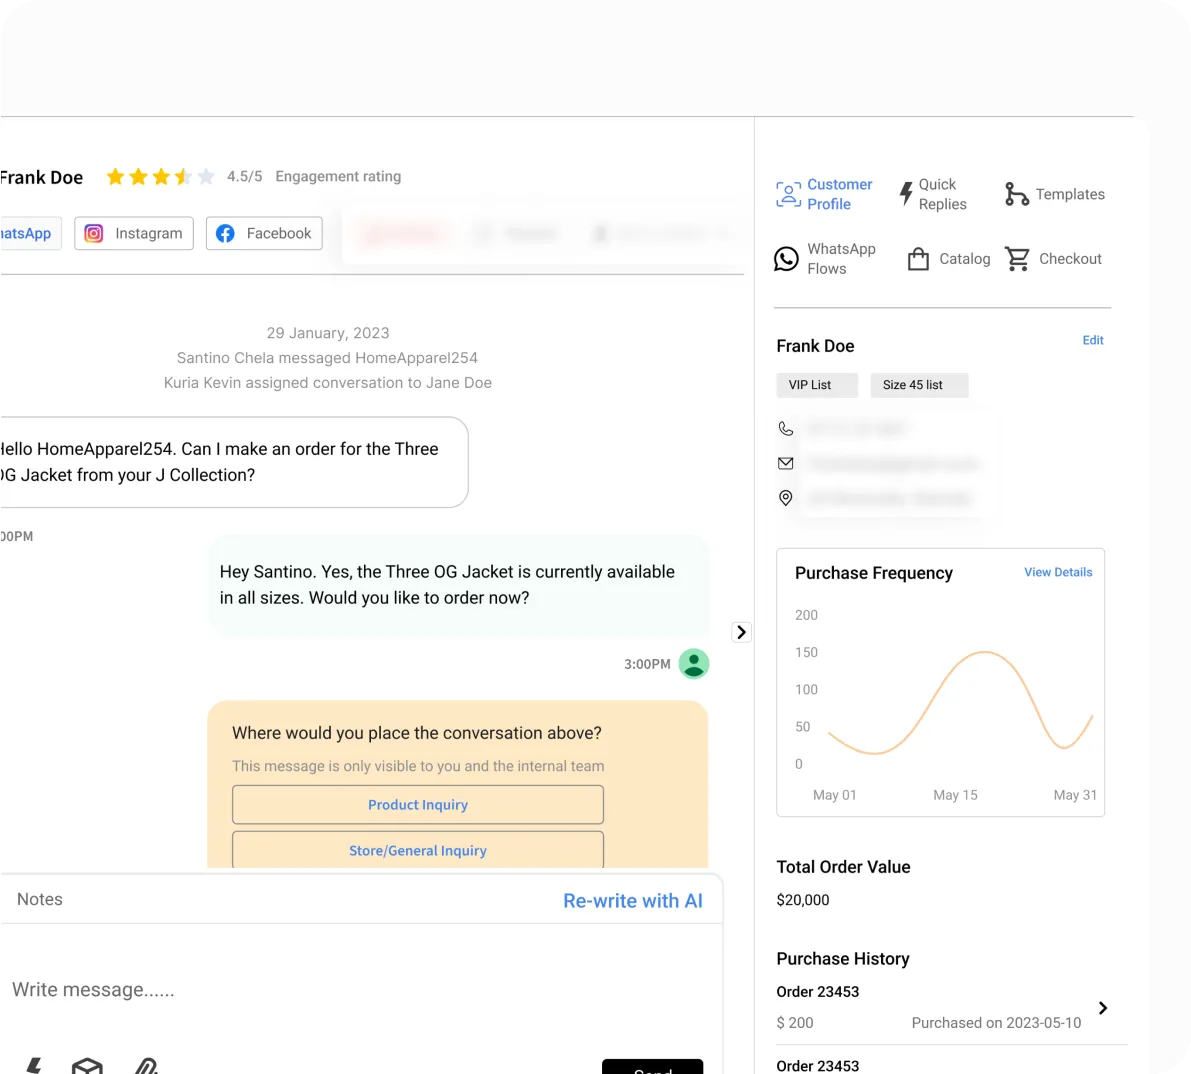Choose Store/General Inquiry classification
The height and width of the screenshot is (1074, 1191).
click(418, 850)
